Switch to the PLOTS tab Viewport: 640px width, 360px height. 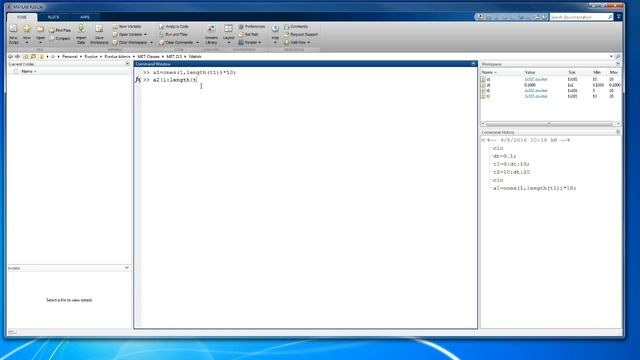(53, 17)
